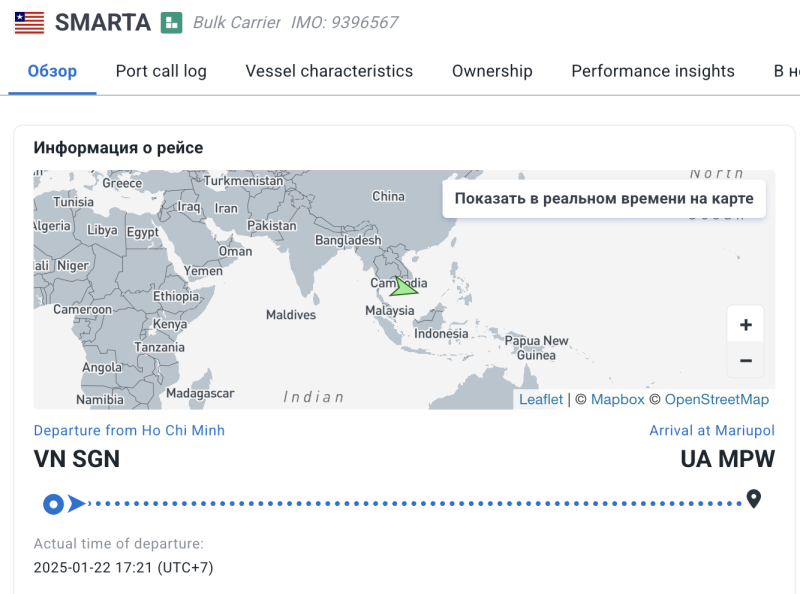
Task: Zoom out using the map minus icon
Action: coord(746,359)
